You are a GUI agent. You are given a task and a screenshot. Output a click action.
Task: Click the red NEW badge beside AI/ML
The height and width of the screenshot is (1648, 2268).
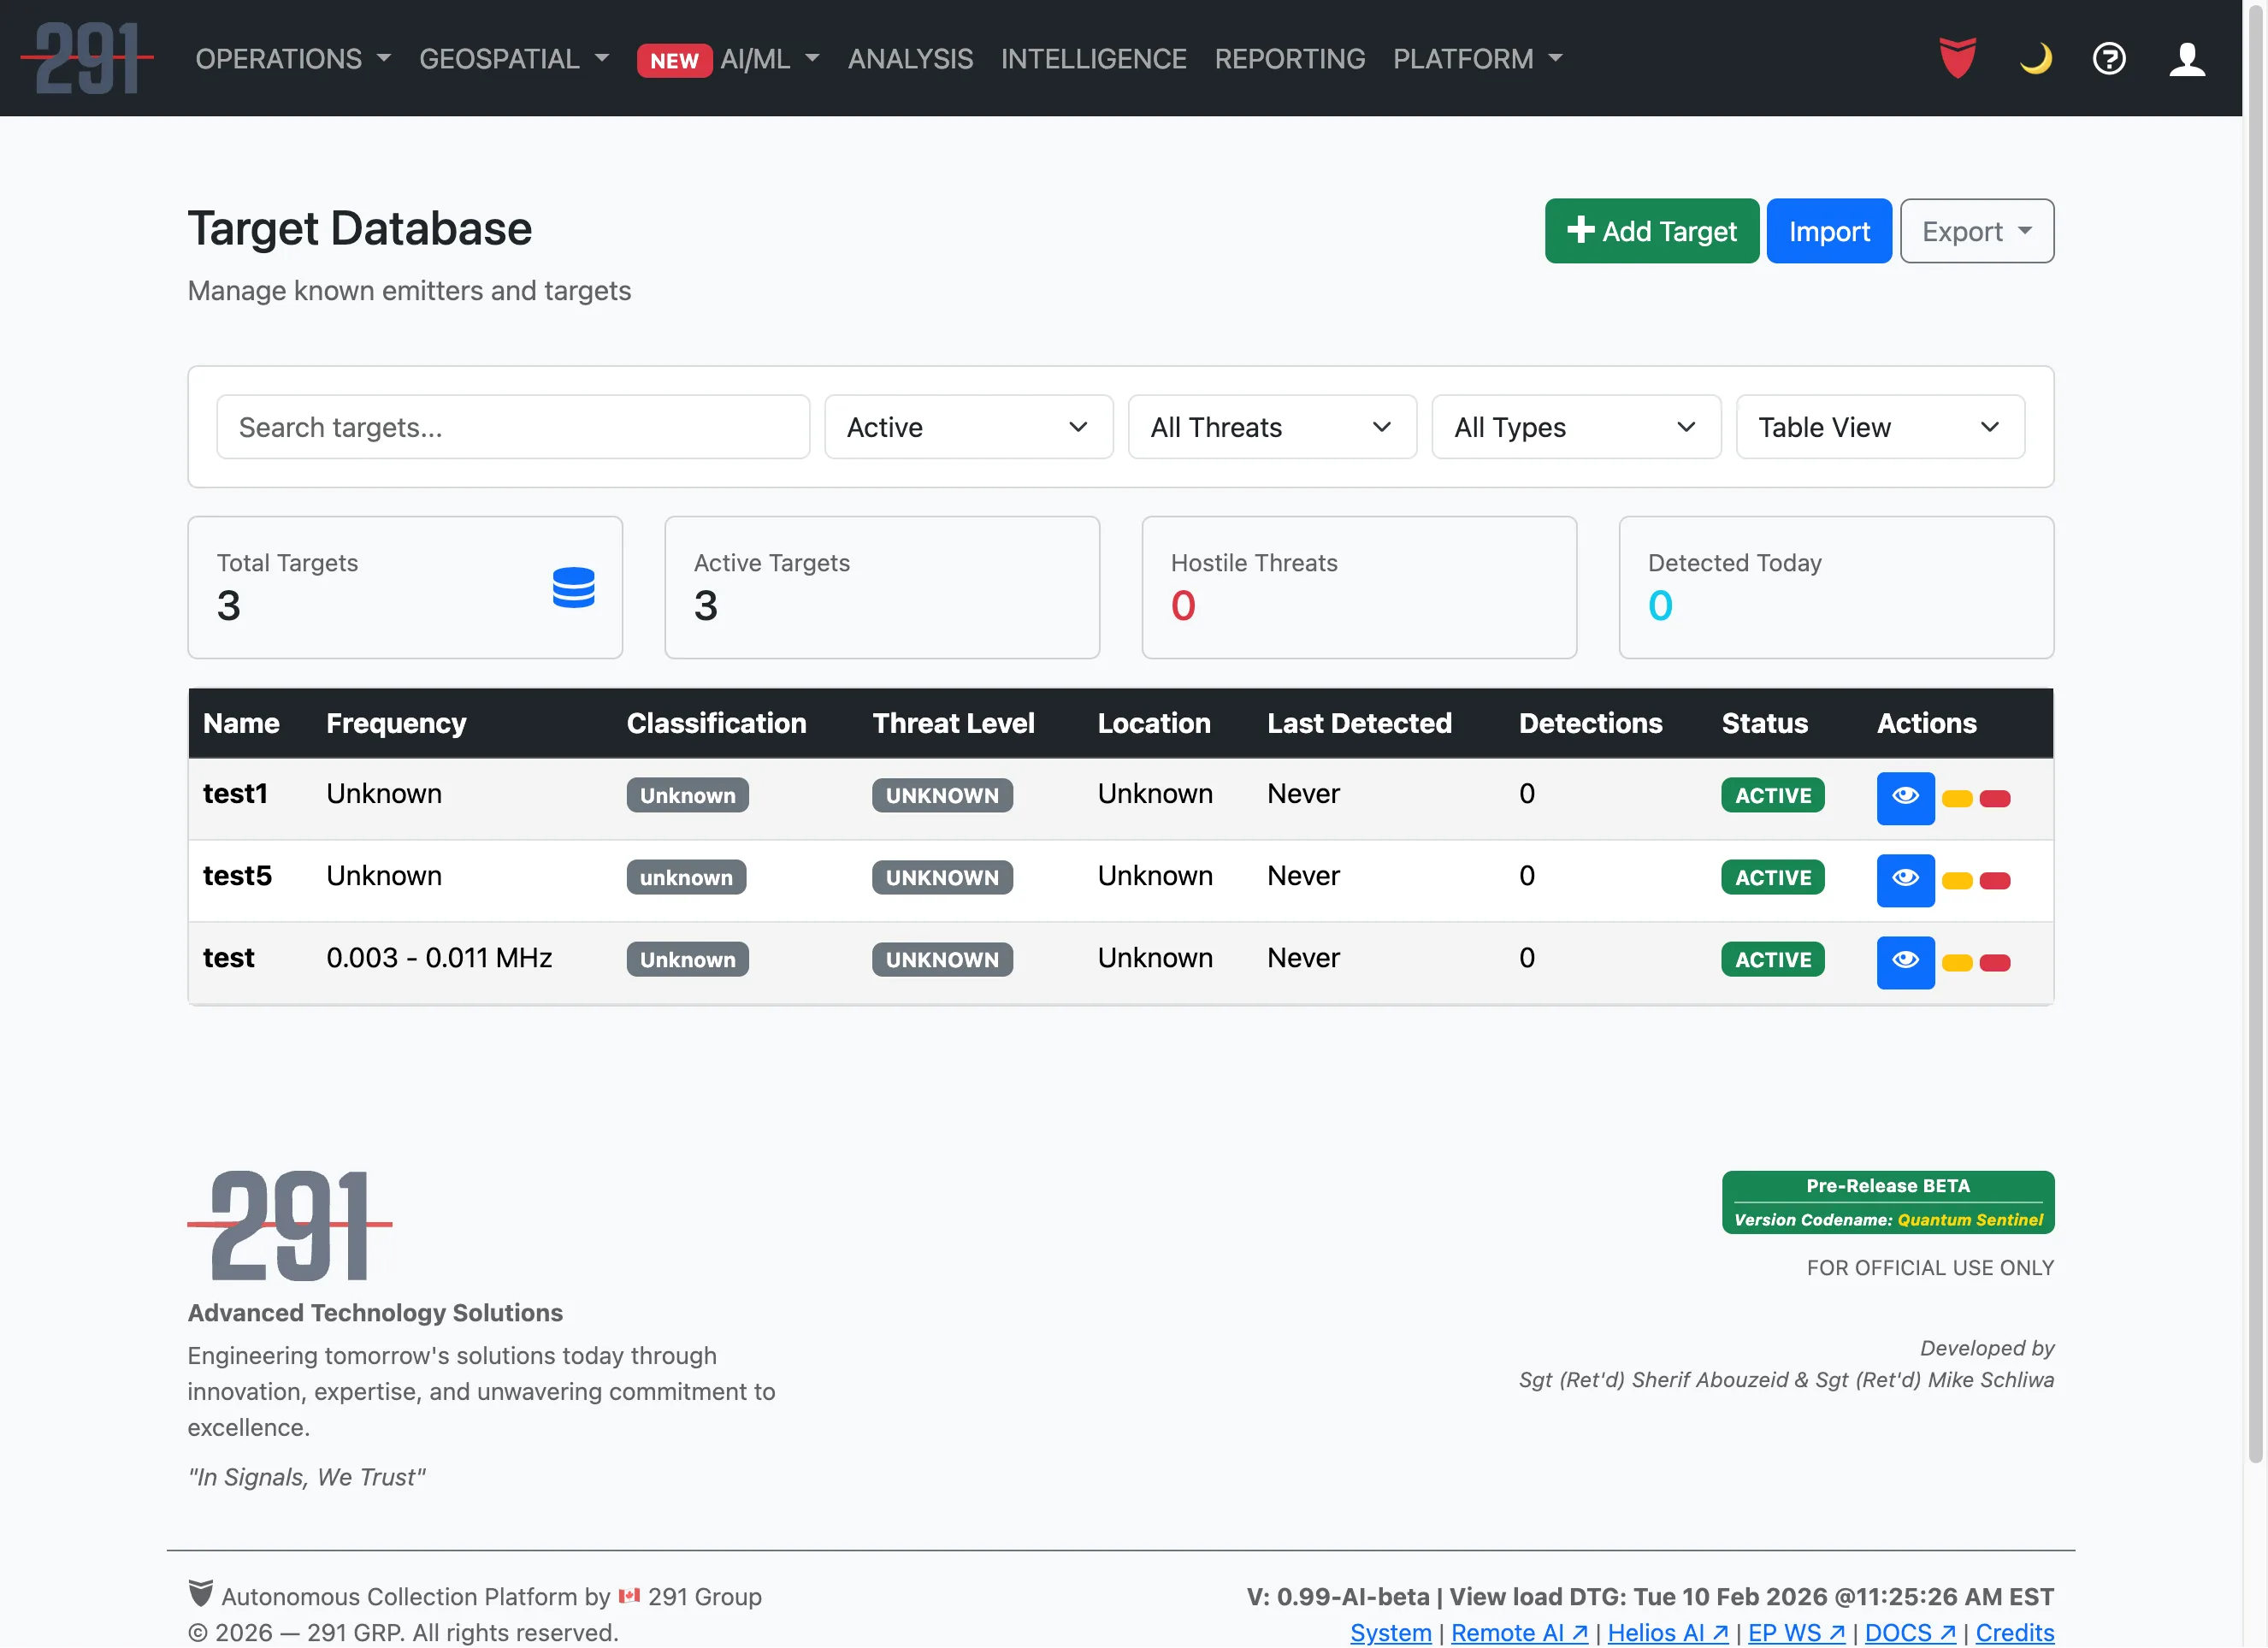click(x=675, y=60)
